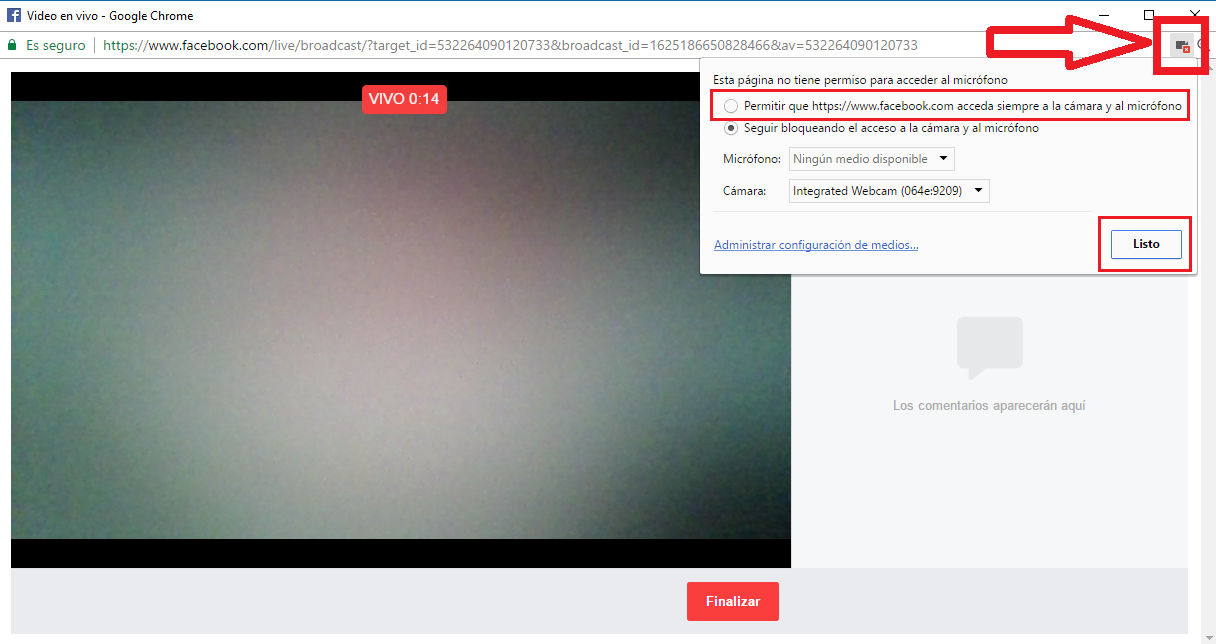
Task: Click the blocked camera icon in address bar
Action: [1182, 46]
